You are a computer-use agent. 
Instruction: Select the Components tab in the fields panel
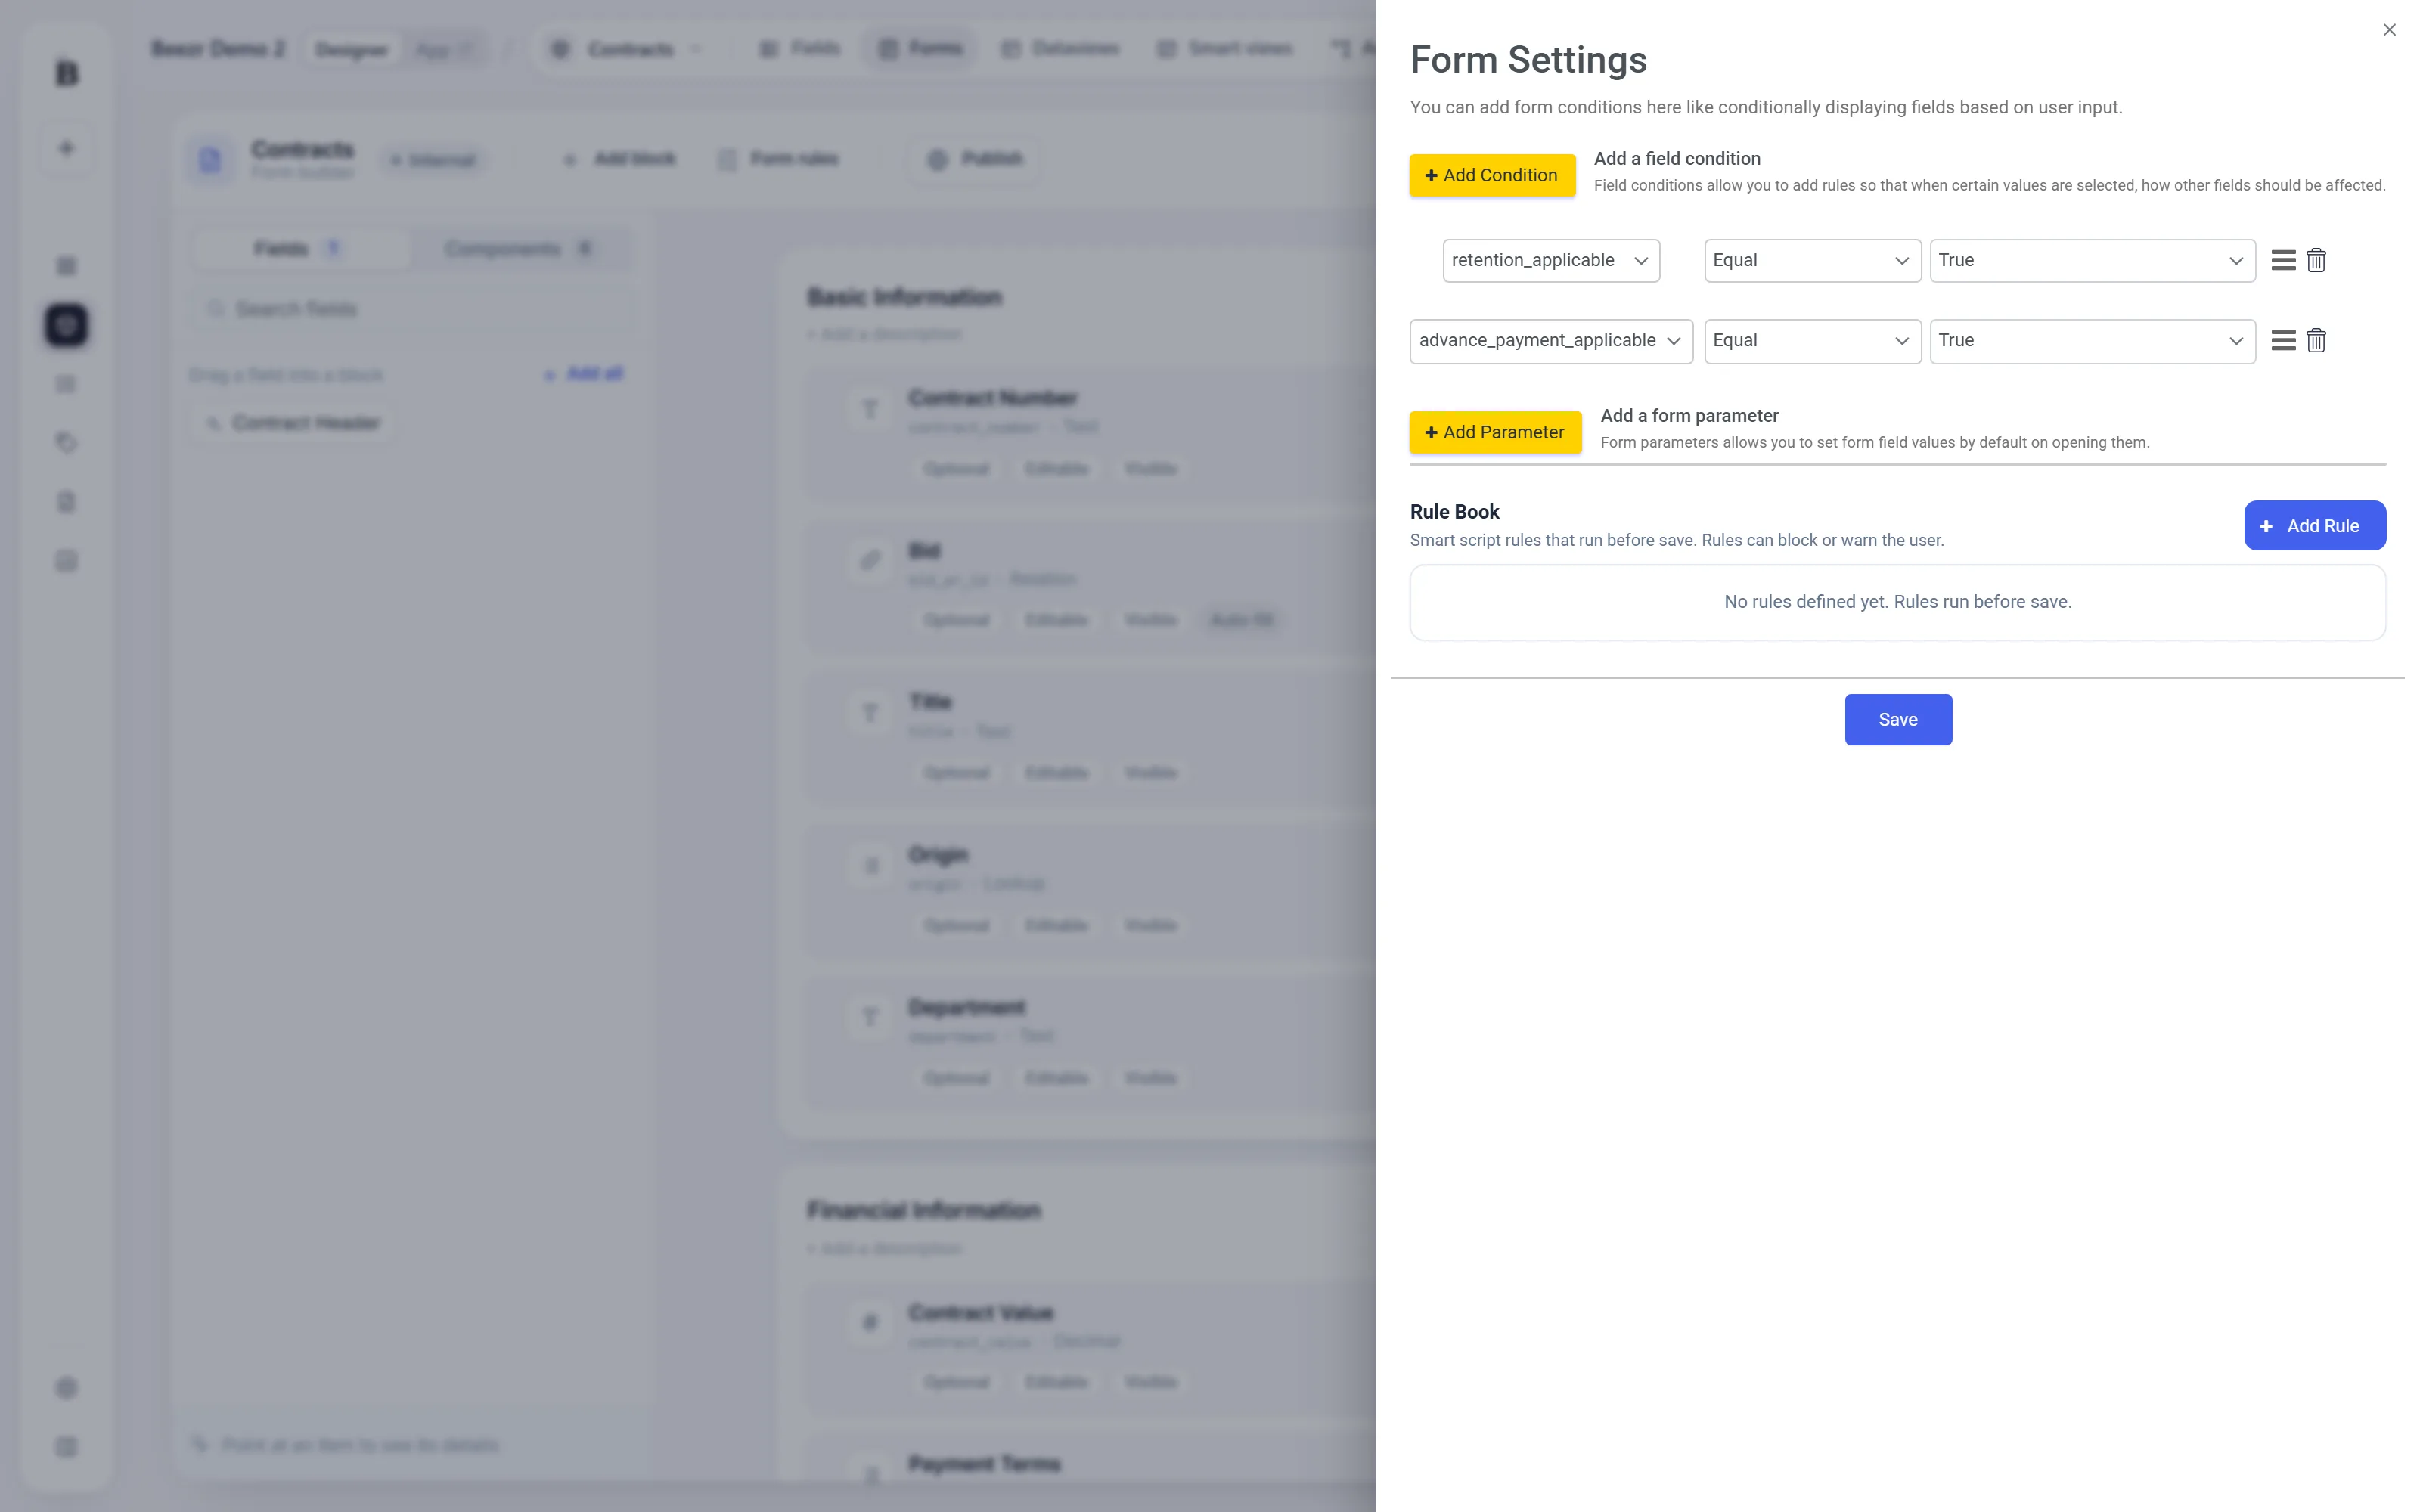(x=519, y=248)
